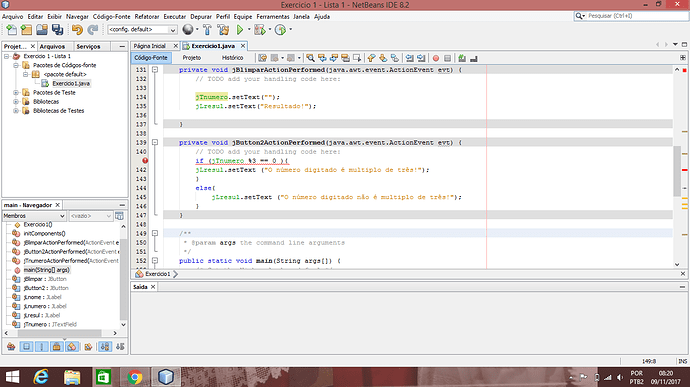The height and width of the screenshot is (387, 690).
Task: Toggle show fields filter in Navigator bottom bar
Action: (x=26, y=346)
